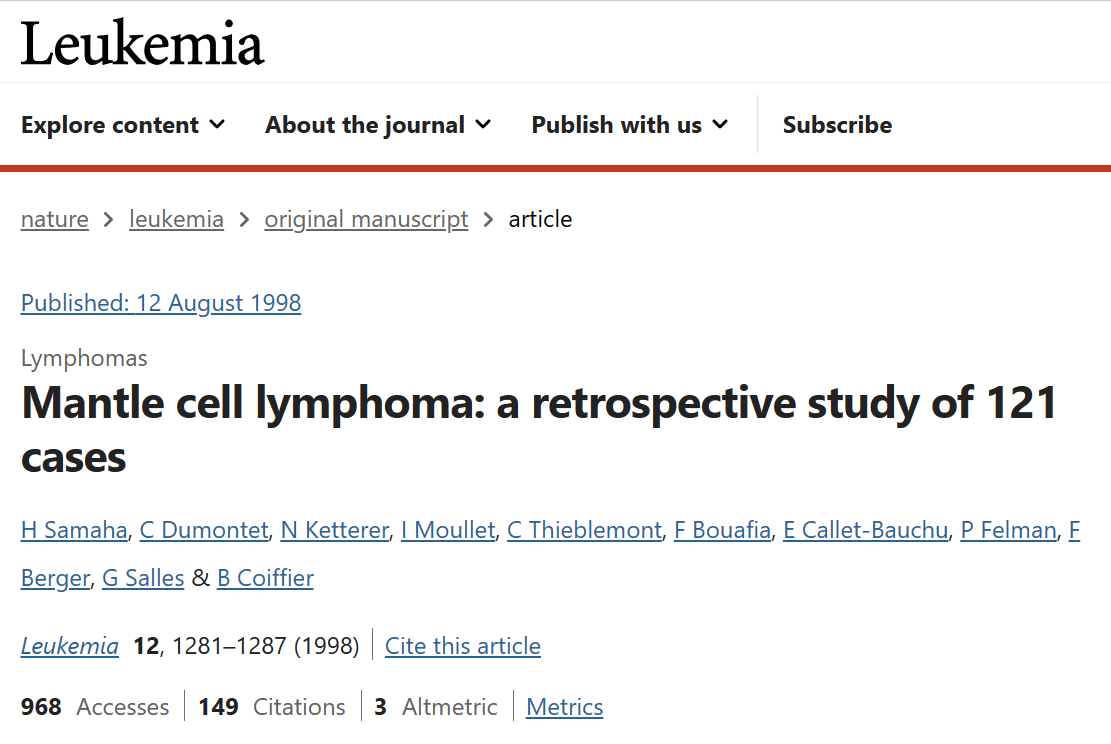
Task: Open author E Callet-Bauchu
Action: click(x=865, y=529)
